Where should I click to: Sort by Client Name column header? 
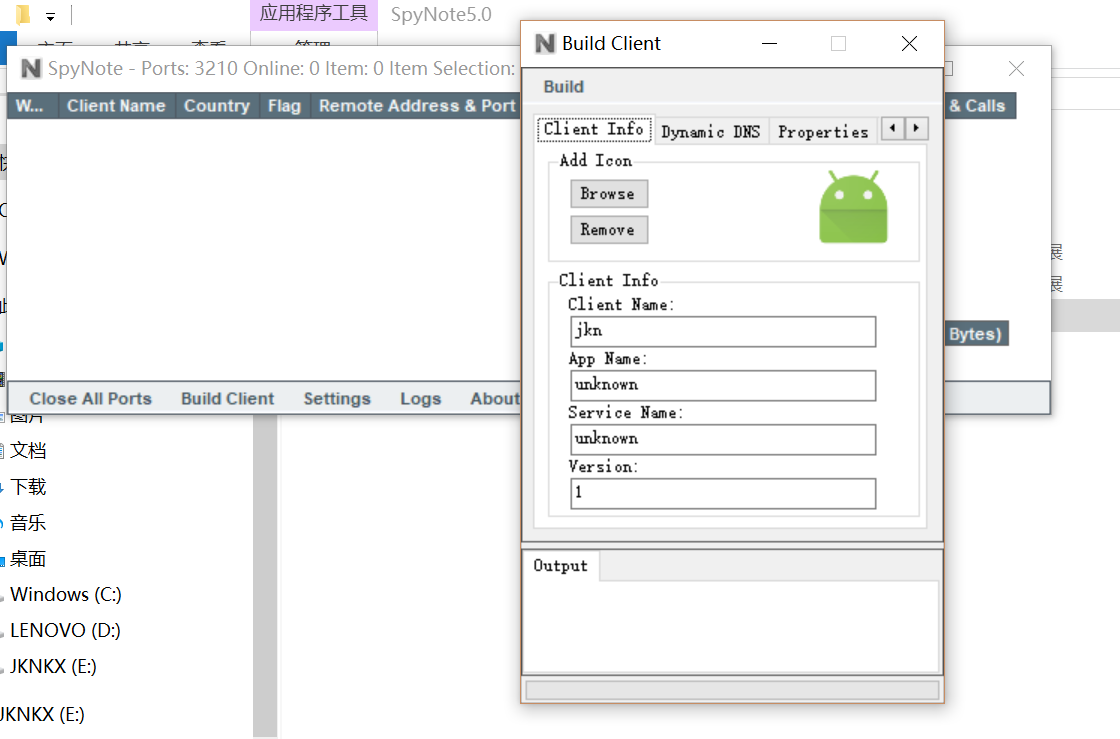click(116, 106)
